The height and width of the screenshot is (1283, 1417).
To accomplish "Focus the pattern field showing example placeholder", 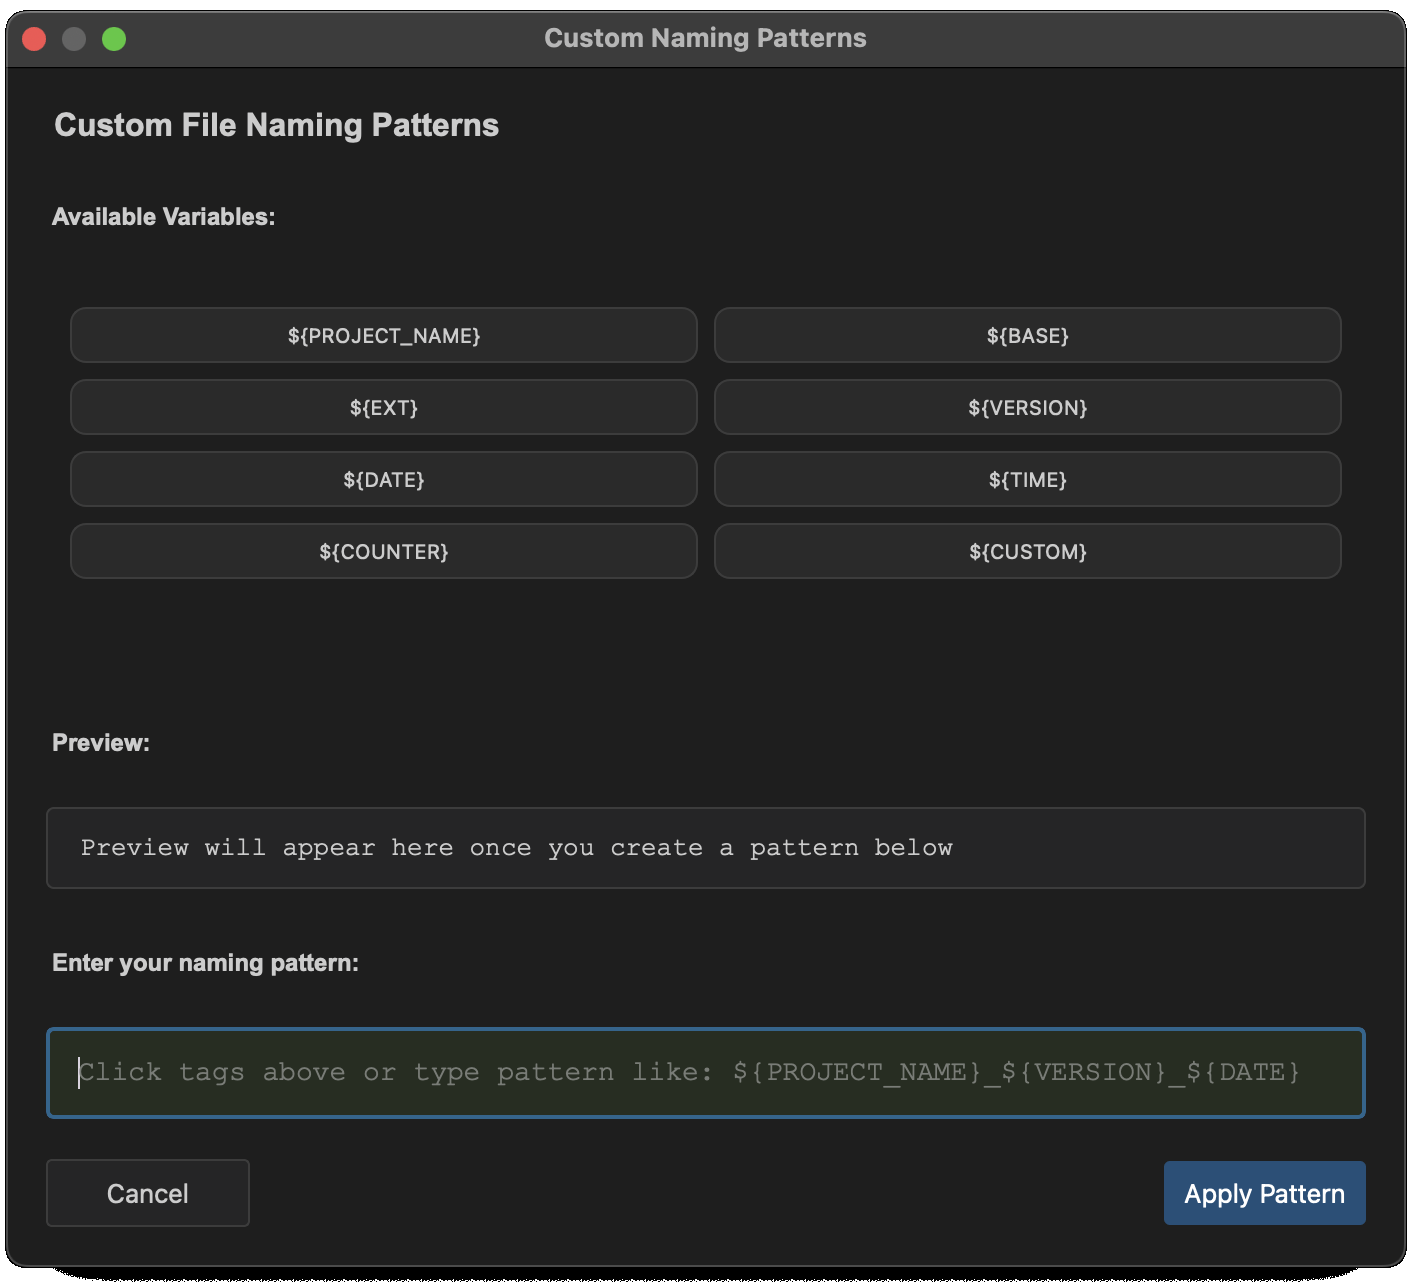I will tap(705, 1073).
